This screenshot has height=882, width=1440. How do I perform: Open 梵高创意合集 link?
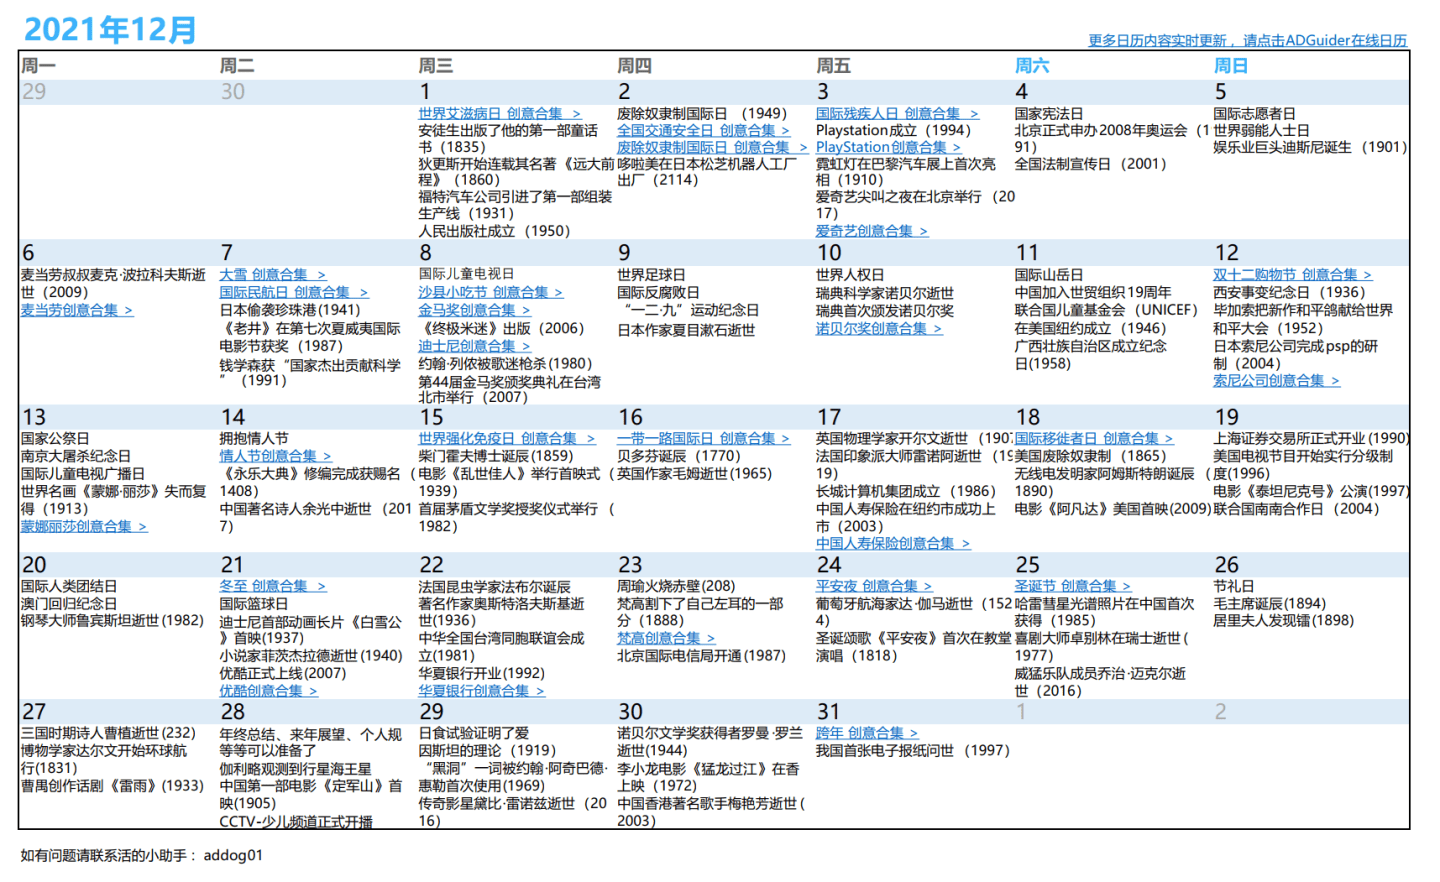tap(666, 638)
